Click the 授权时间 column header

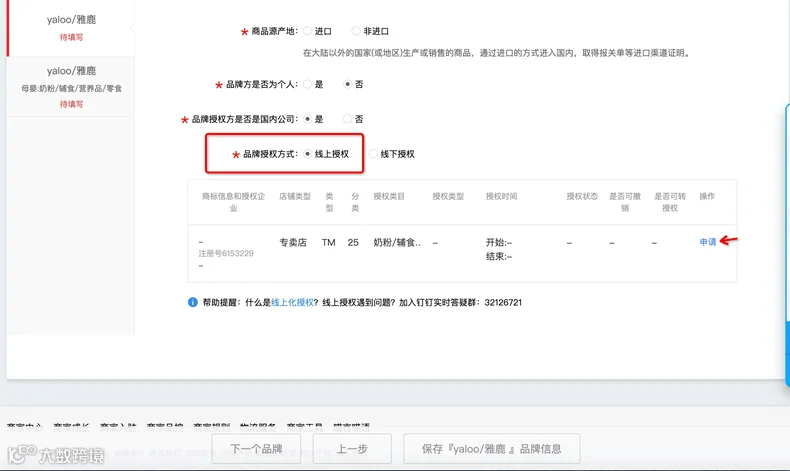pos(501,196)
